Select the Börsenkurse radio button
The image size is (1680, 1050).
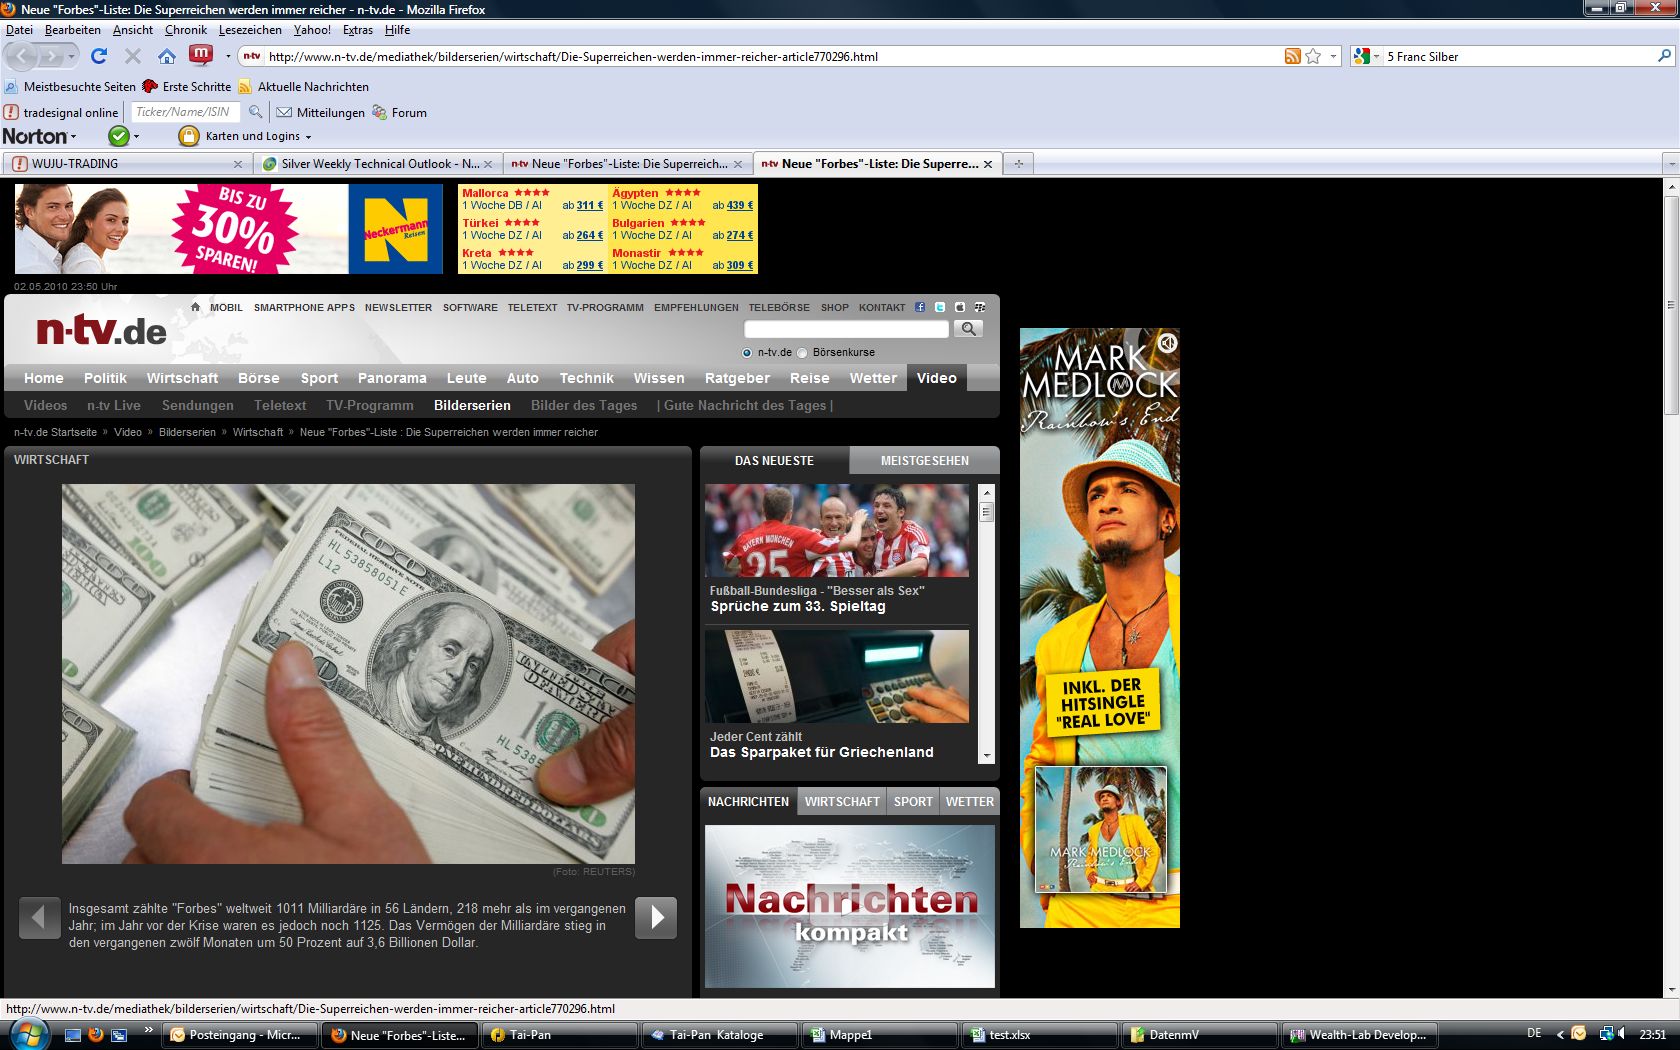tap(802, 353)
